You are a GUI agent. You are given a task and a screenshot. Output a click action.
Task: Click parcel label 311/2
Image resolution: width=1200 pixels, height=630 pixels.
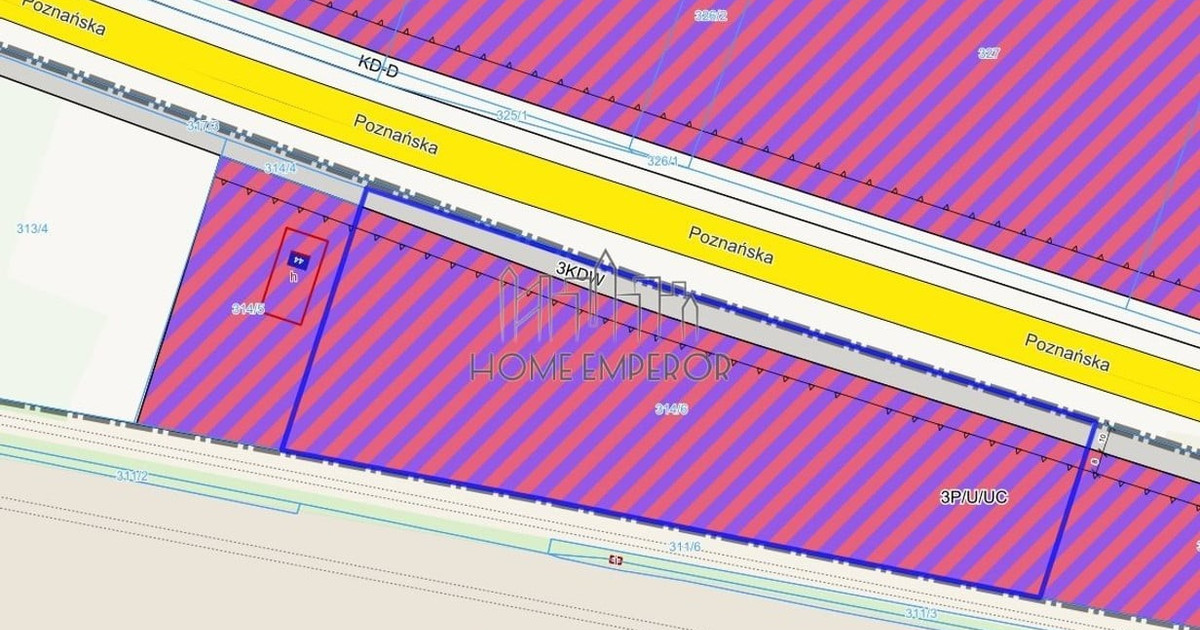tap(132, 476)
